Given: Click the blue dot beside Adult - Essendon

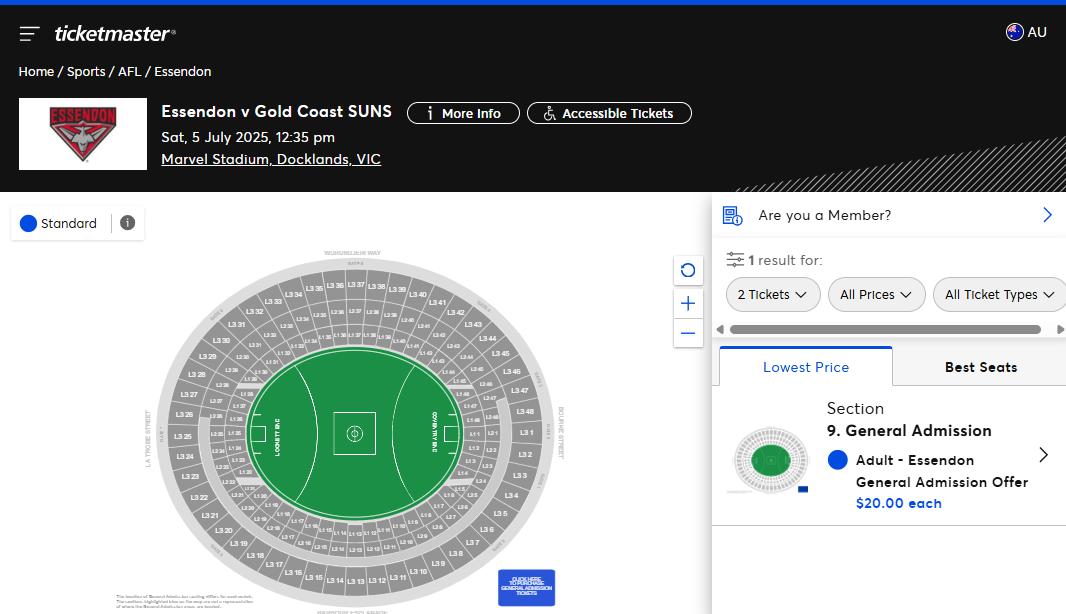Looking at the screenshot, I should 838,460.
